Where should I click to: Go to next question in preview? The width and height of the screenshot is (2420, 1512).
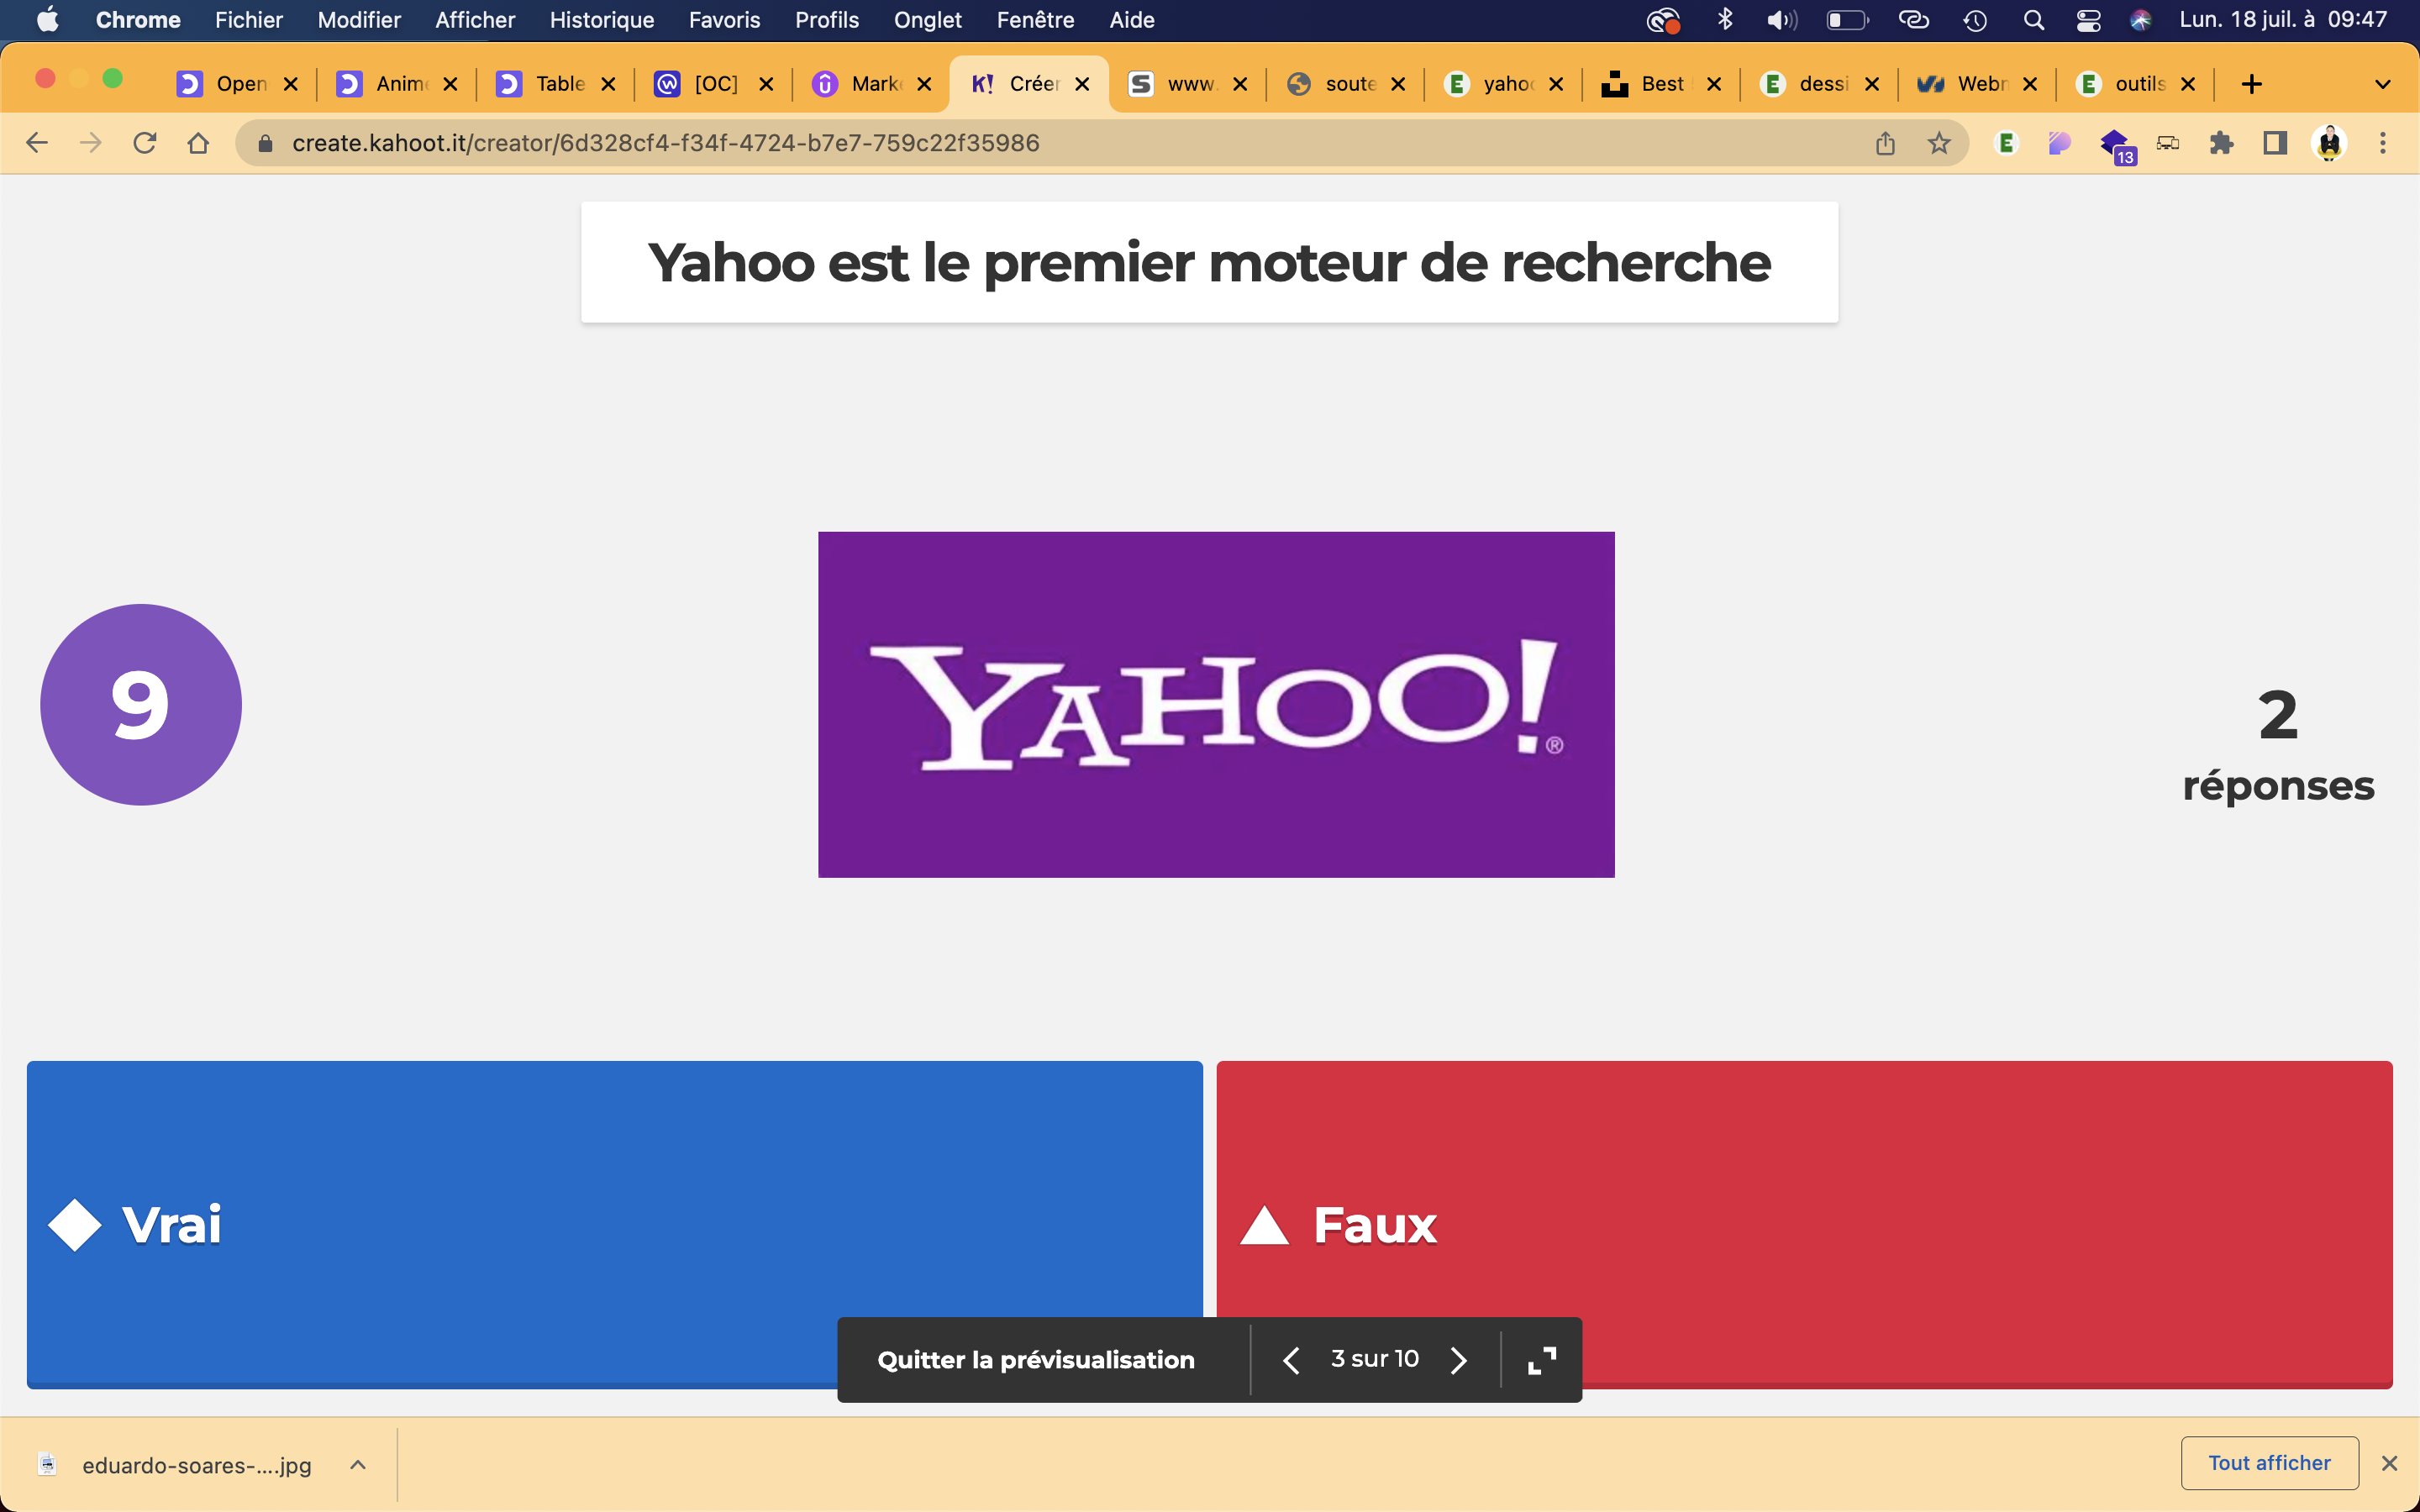1459,1360
